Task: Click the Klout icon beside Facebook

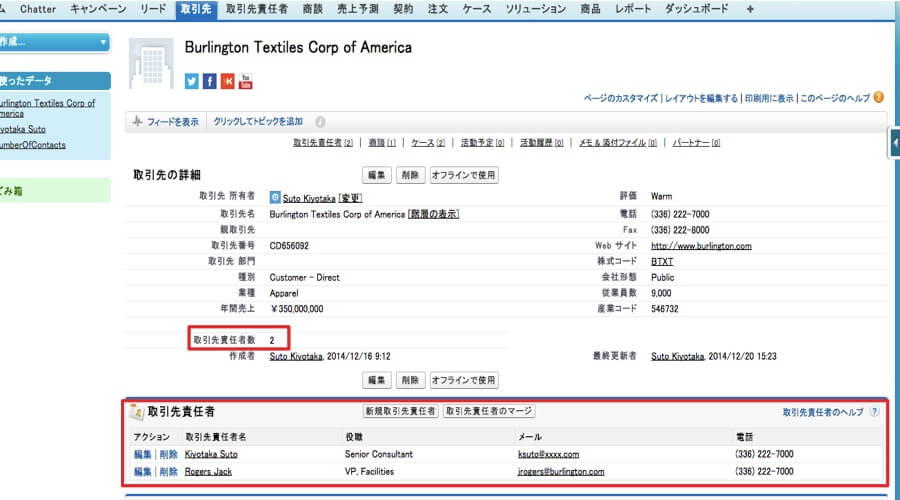Action: coord(228,81)
